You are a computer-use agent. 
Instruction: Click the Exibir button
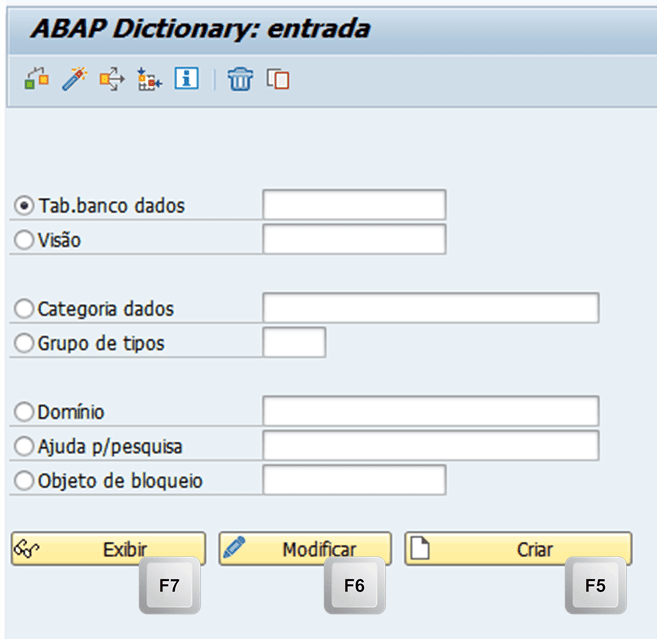point(109,548)
